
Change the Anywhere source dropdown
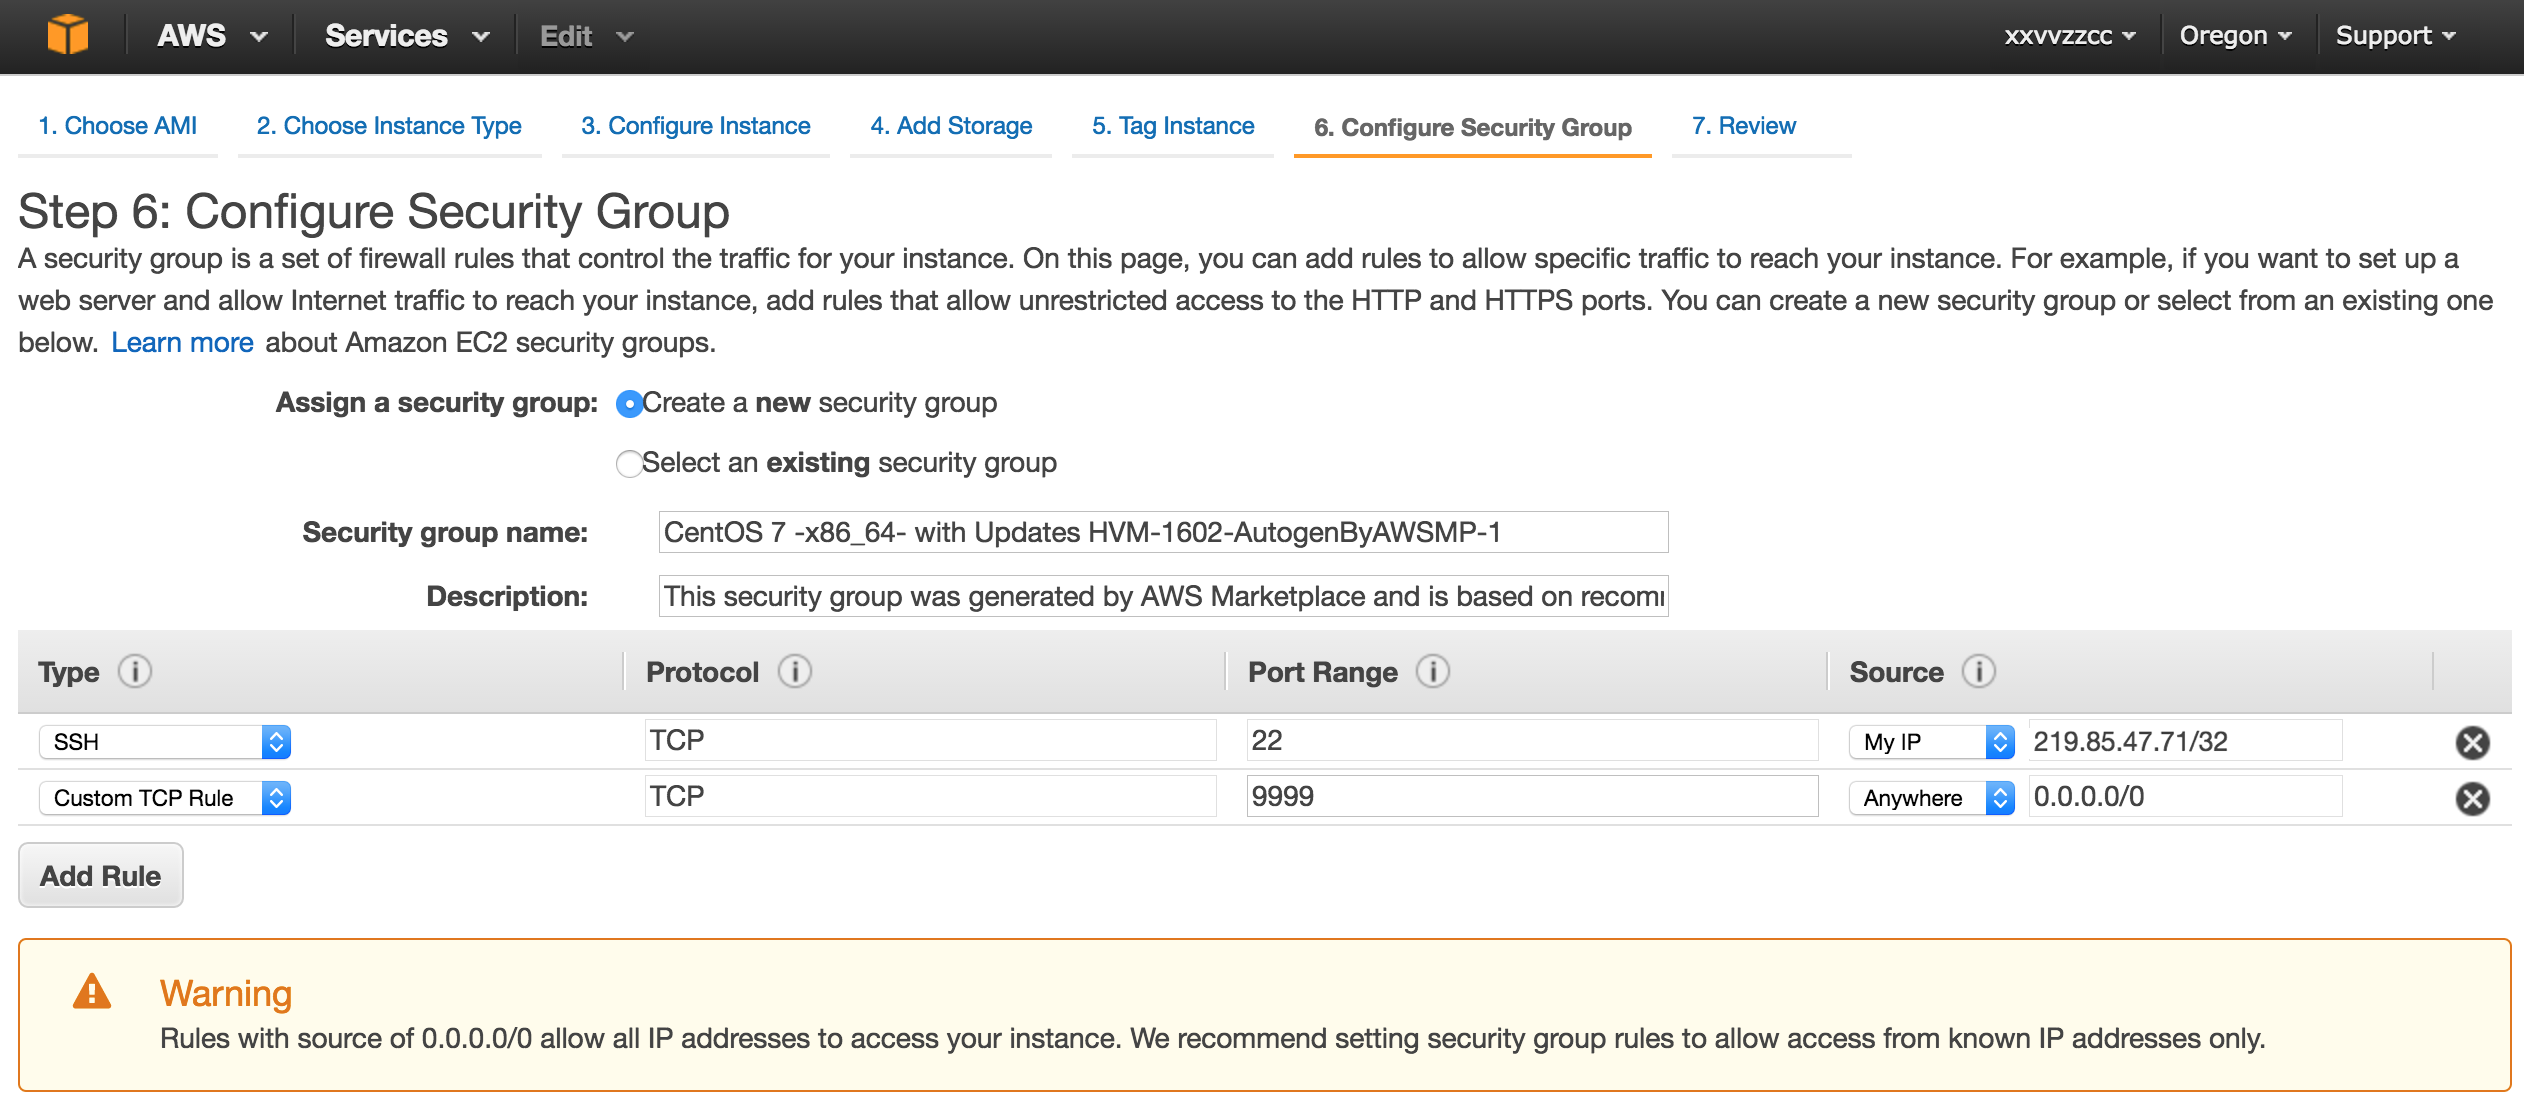1932,798
